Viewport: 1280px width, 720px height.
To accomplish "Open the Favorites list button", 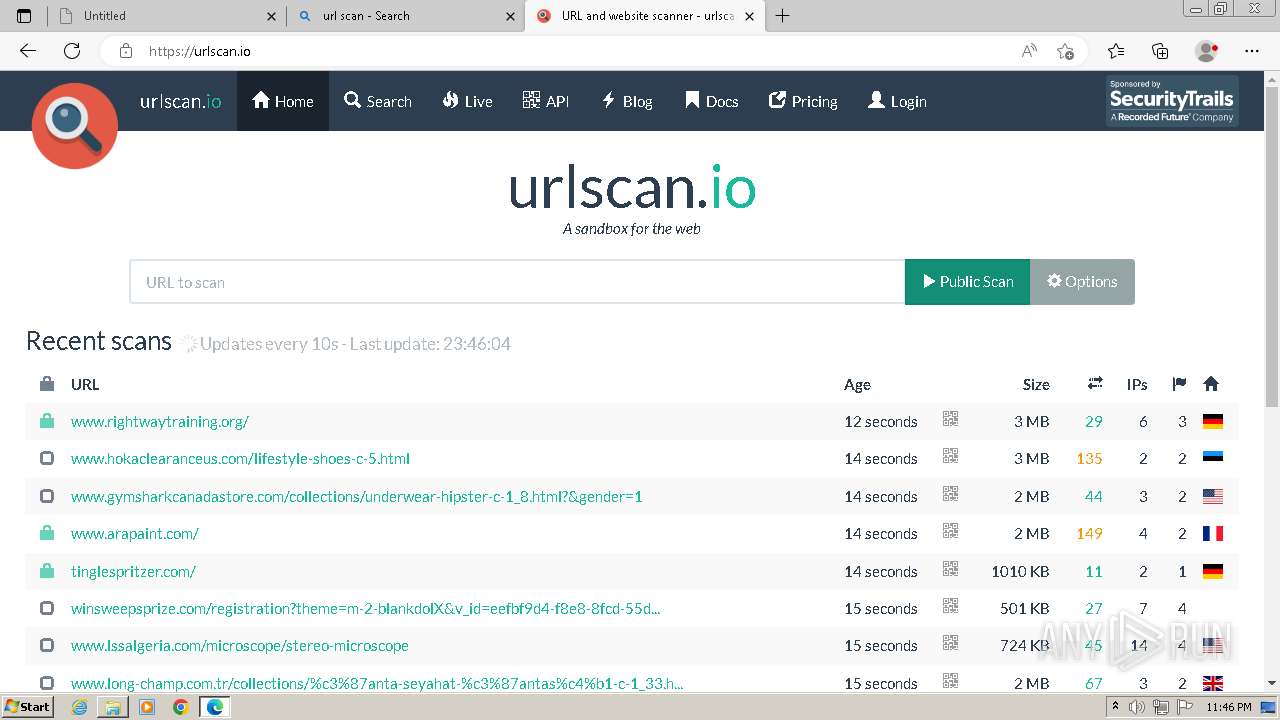I will click(x=1116, y=51).
